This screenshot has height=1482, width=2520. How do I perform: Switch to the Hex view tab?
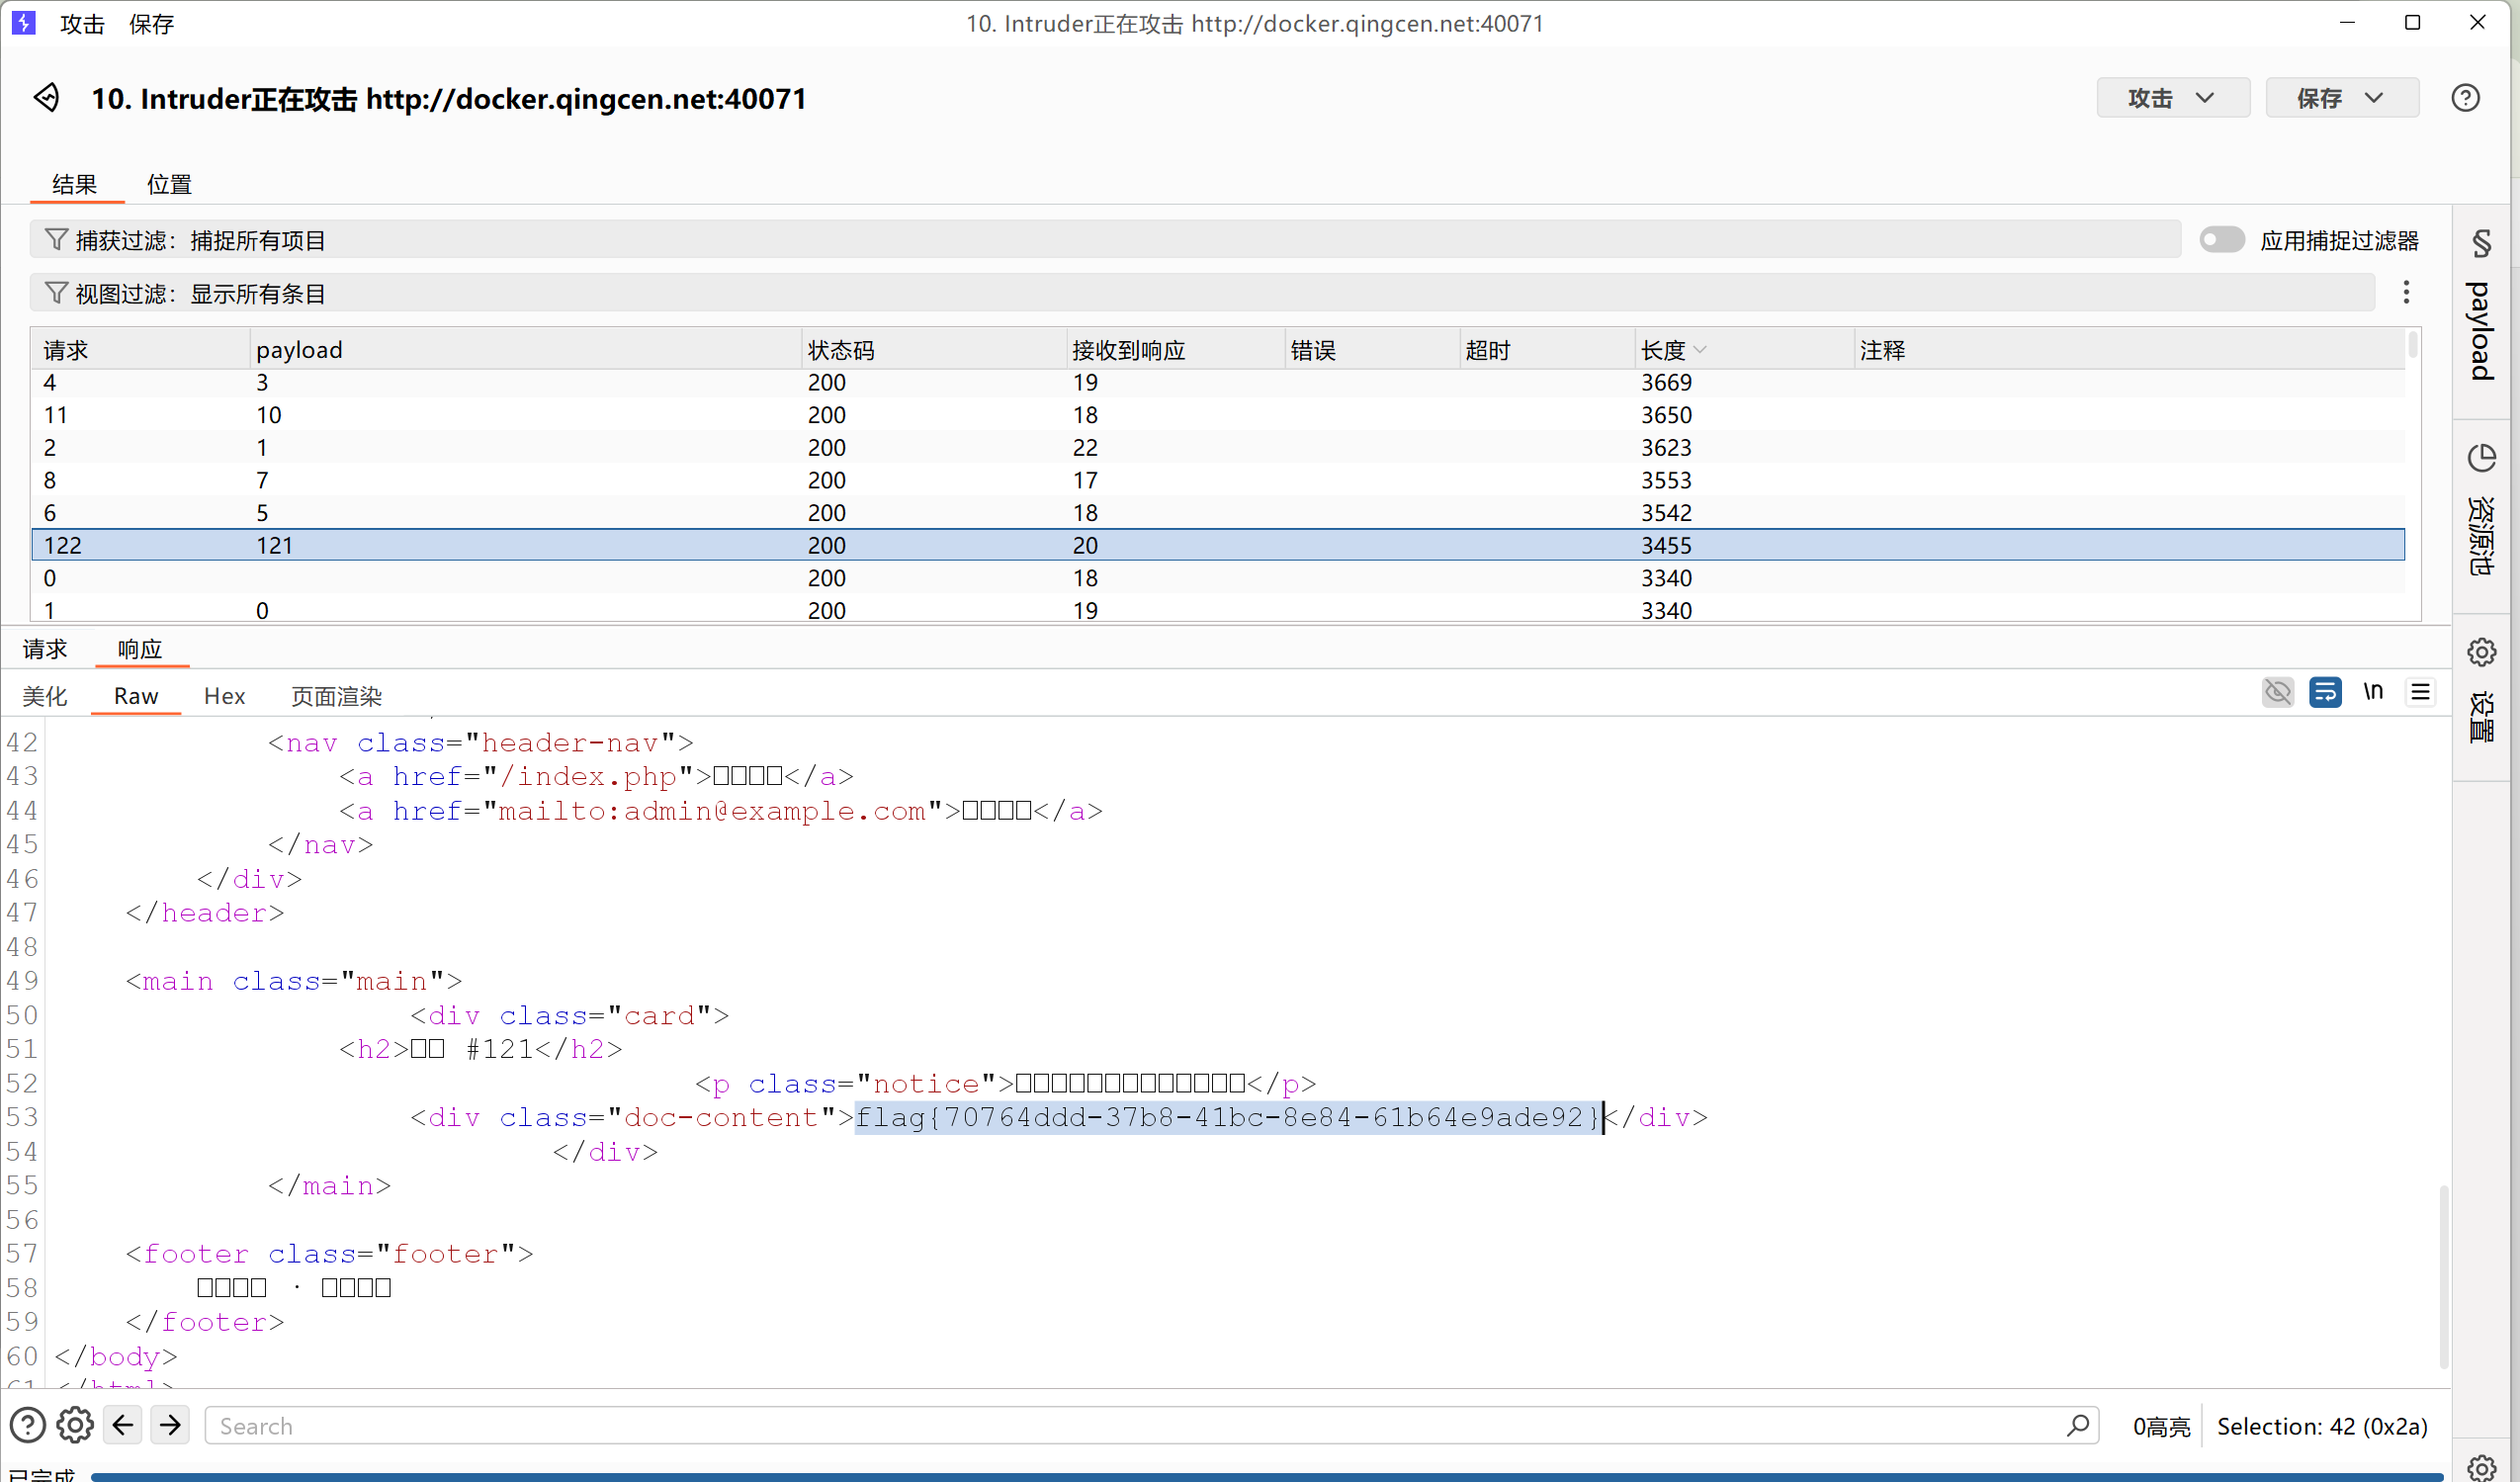224,696
